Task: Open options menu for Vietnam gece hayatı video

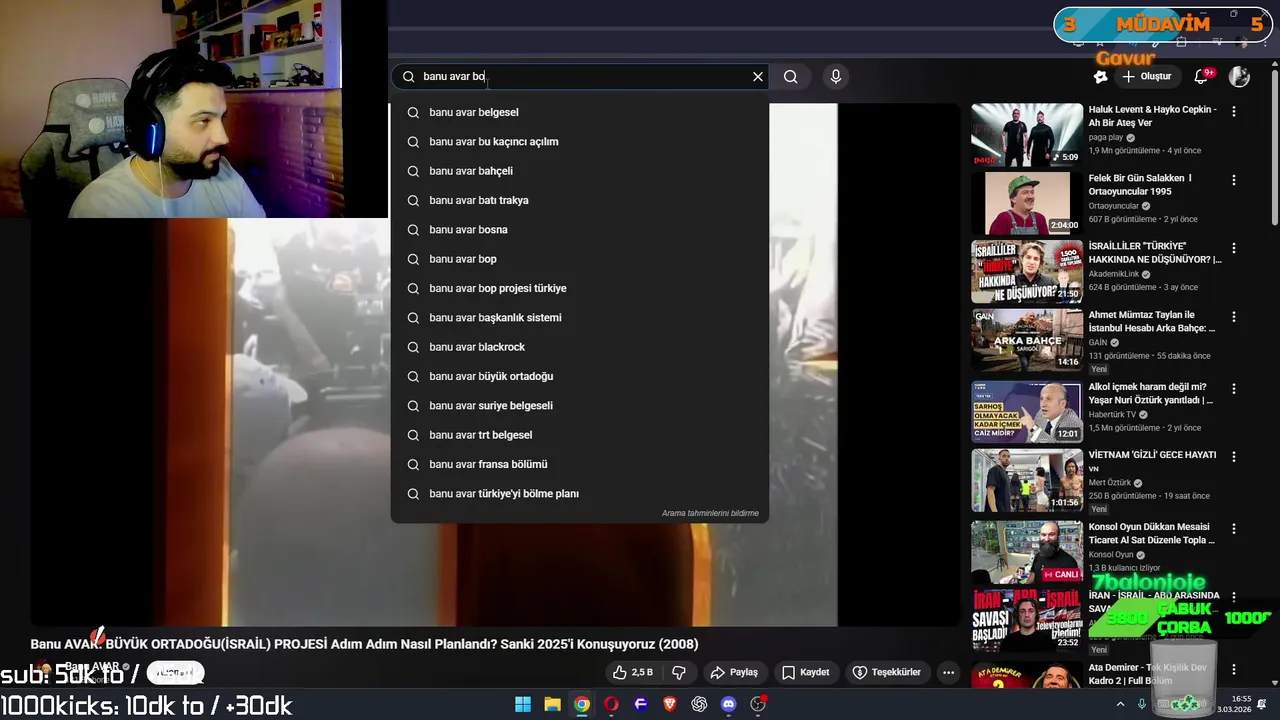Action: click(1234, 457)
